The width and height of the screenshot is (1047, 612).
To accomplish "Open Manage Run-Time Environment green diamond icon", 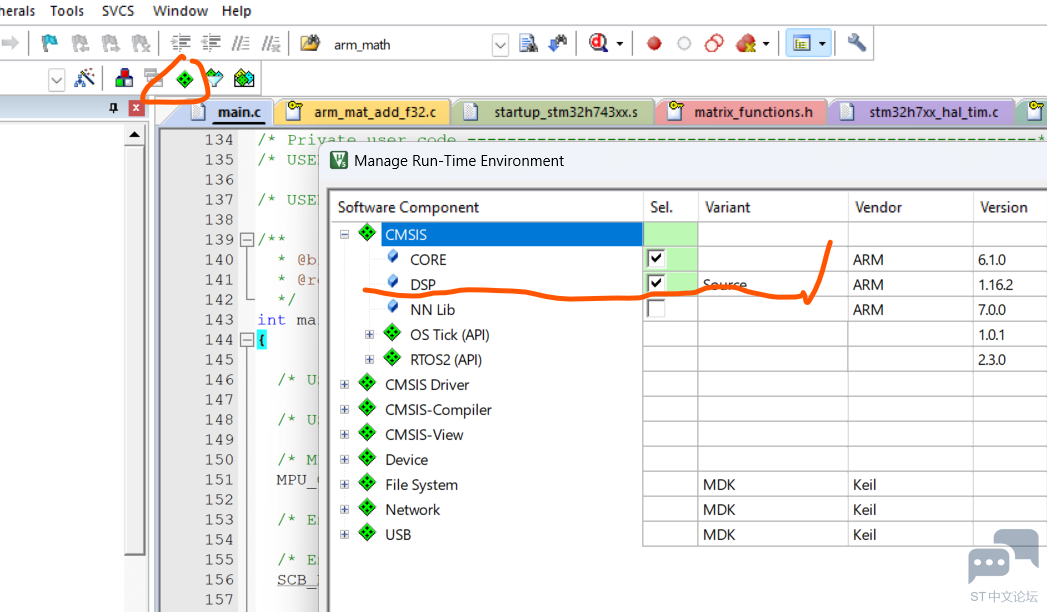I will 184,78.
